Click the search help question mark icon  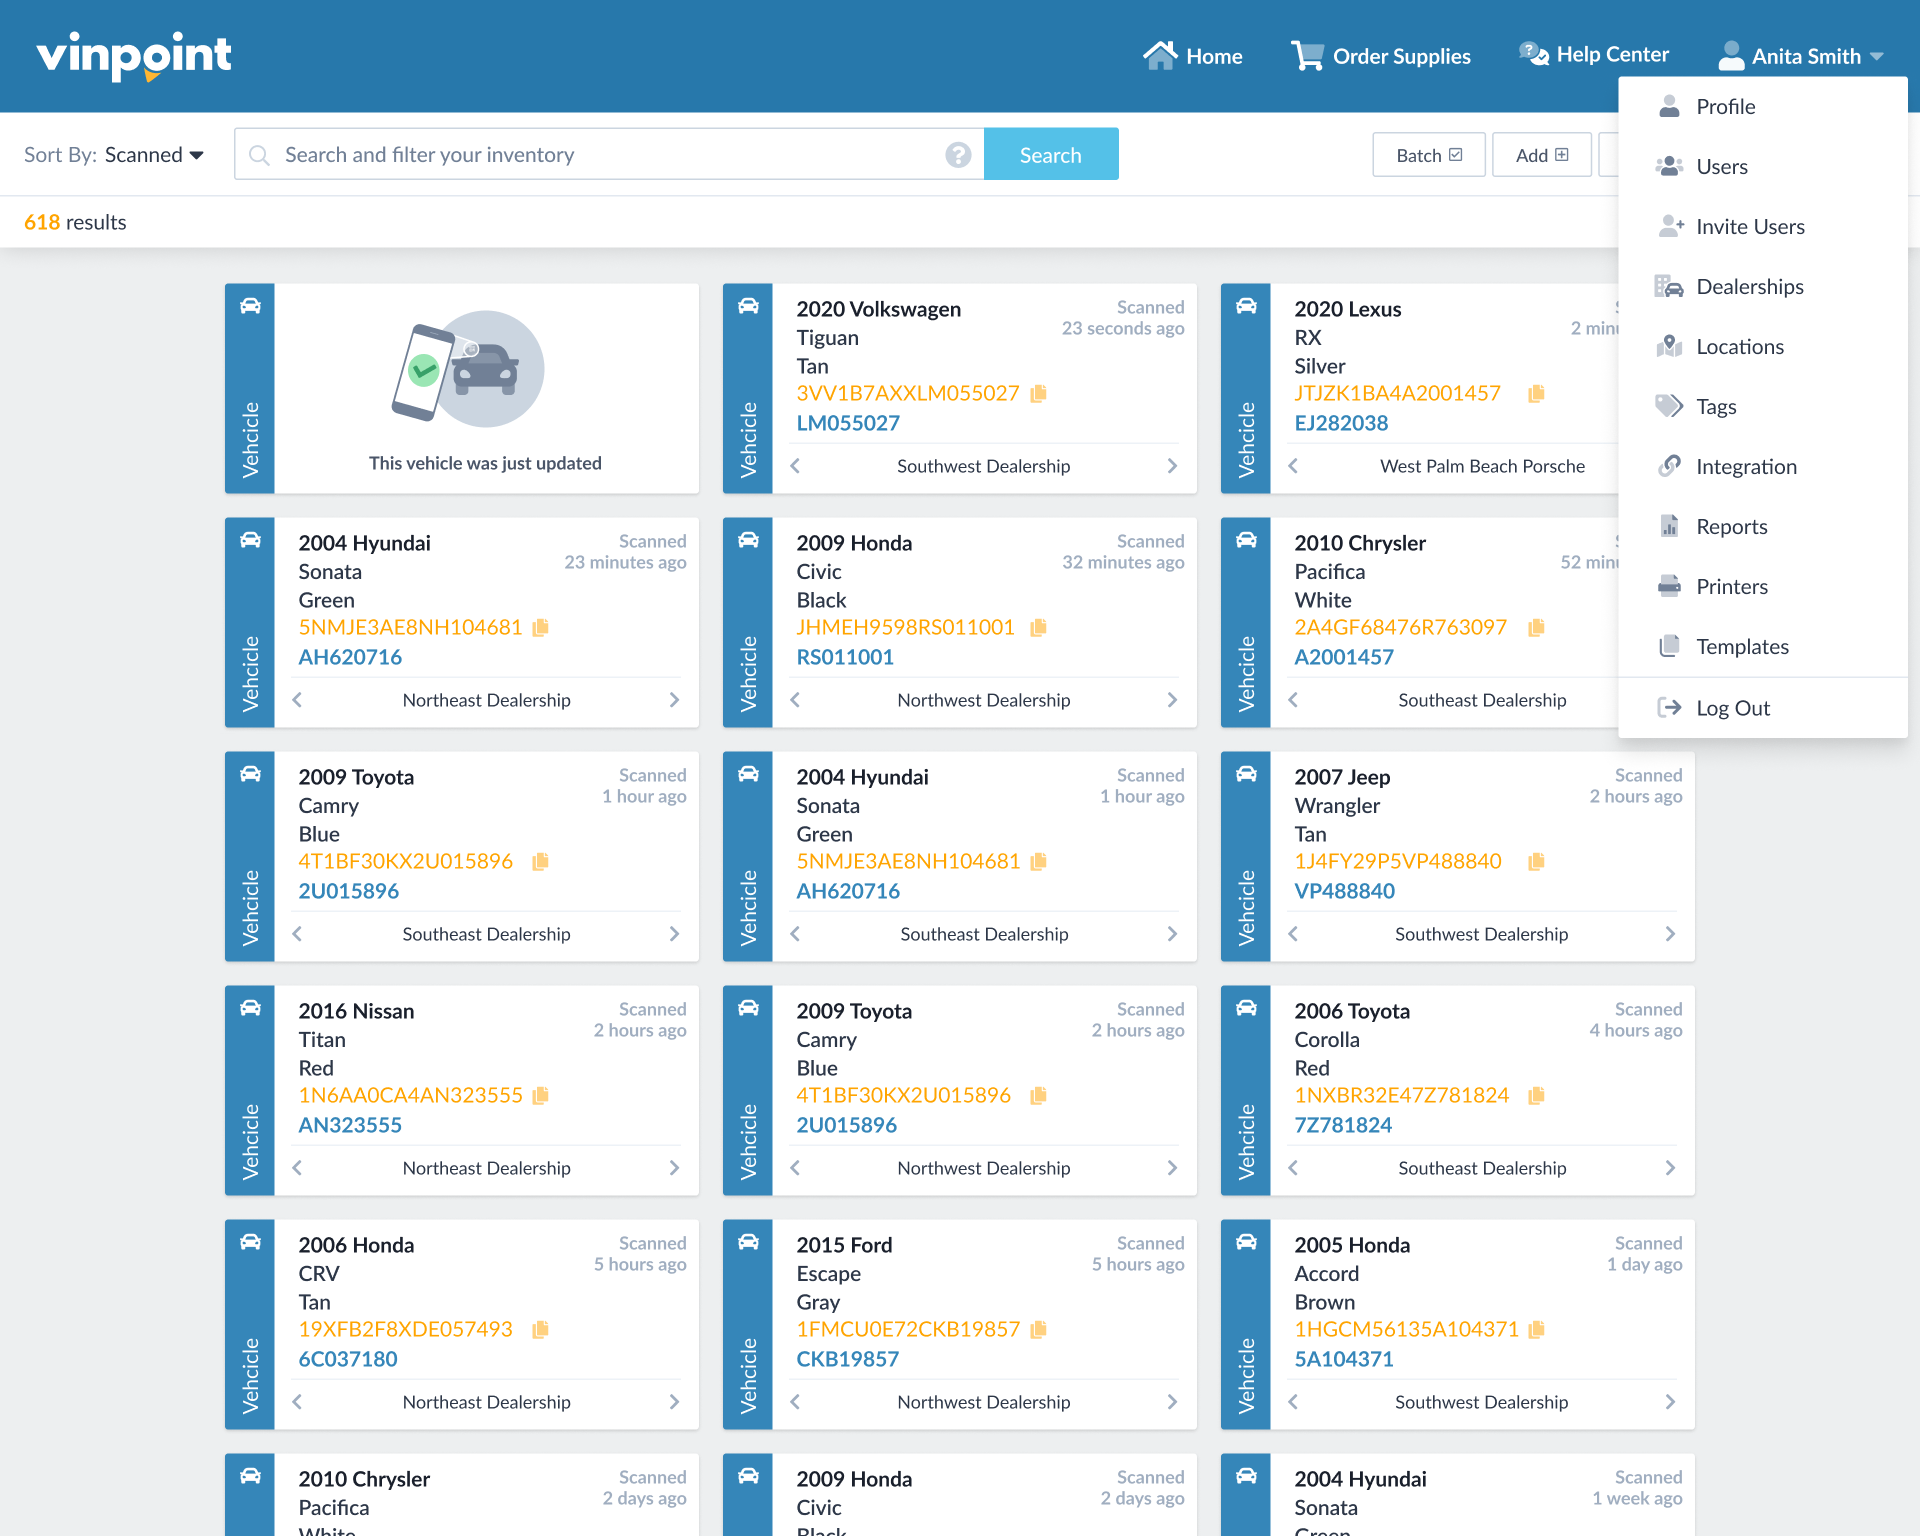point(957,155)
